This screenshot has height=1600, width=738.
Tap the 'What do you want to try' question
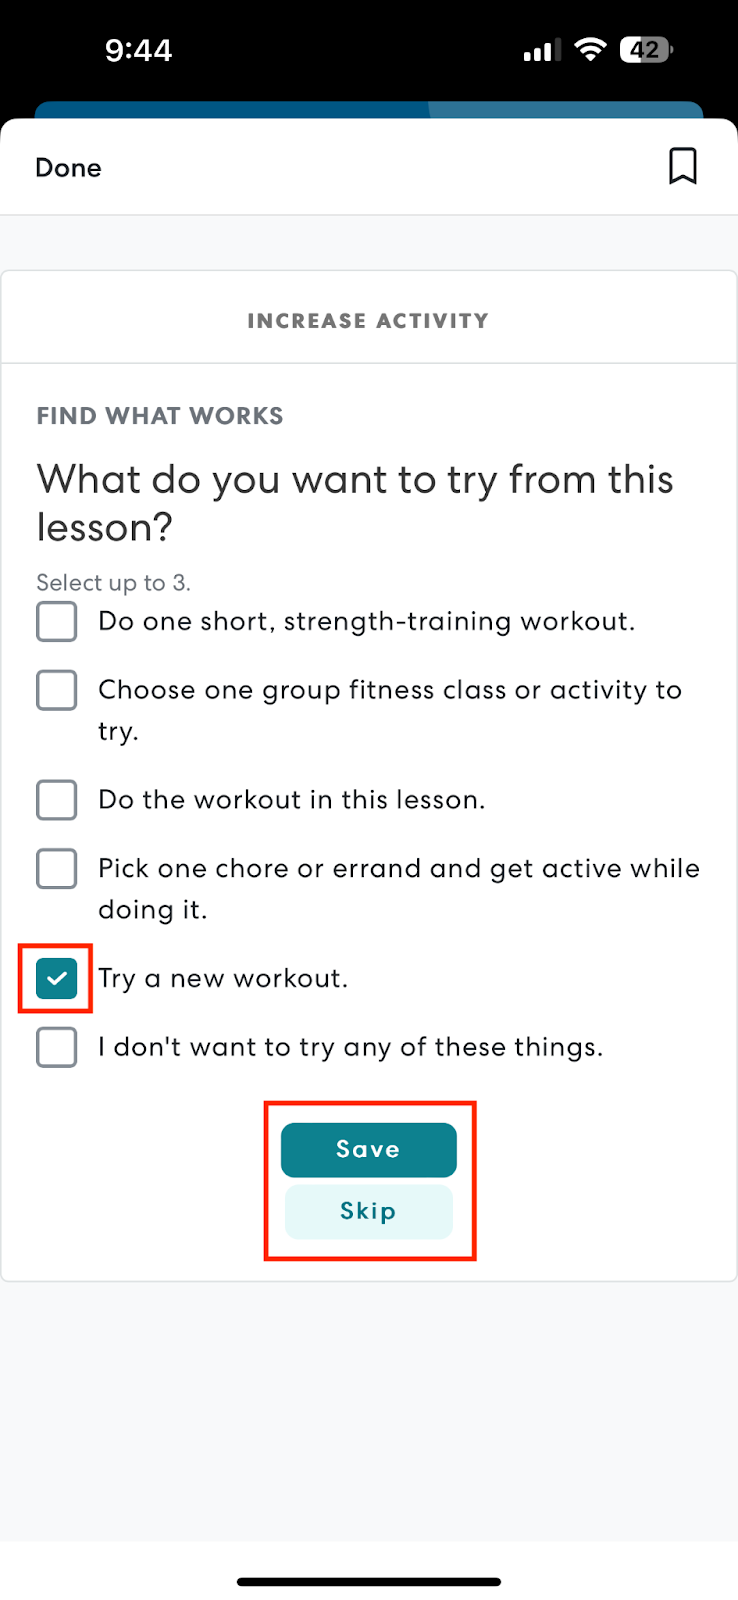coord(355,503)
